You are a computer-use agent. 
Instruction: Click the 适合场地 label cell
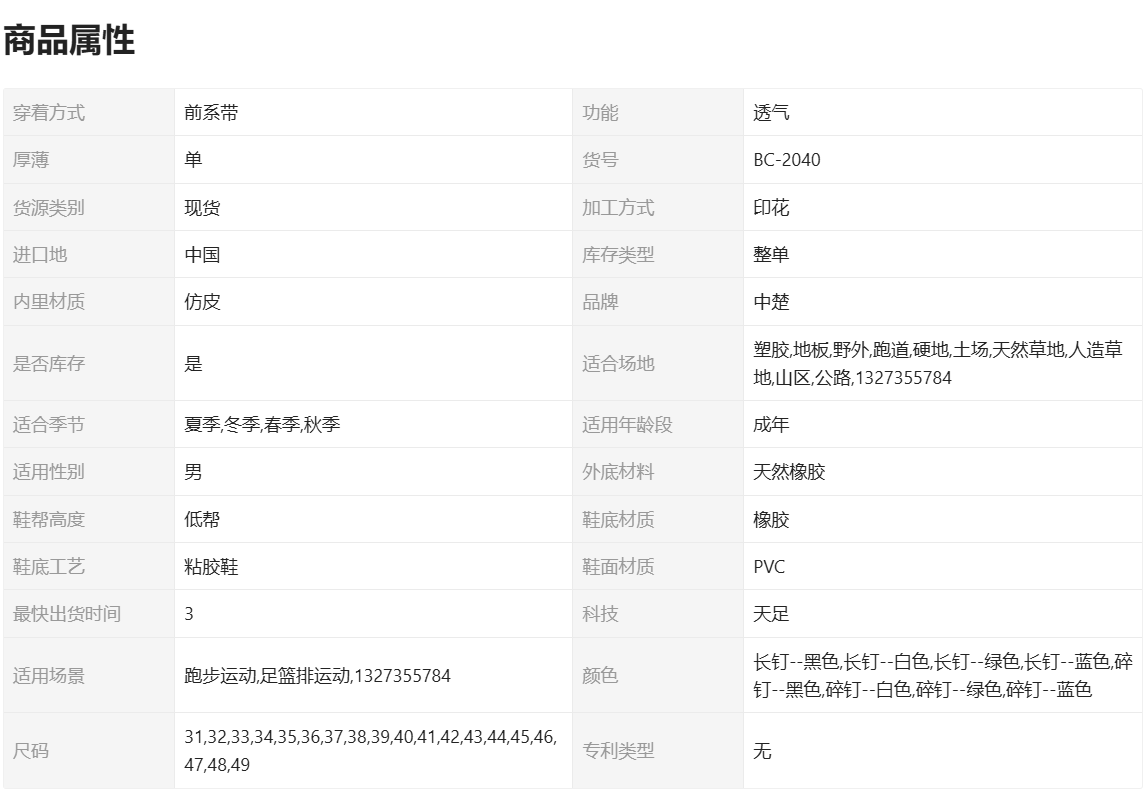pyautogui.click(x=618, y=364)
